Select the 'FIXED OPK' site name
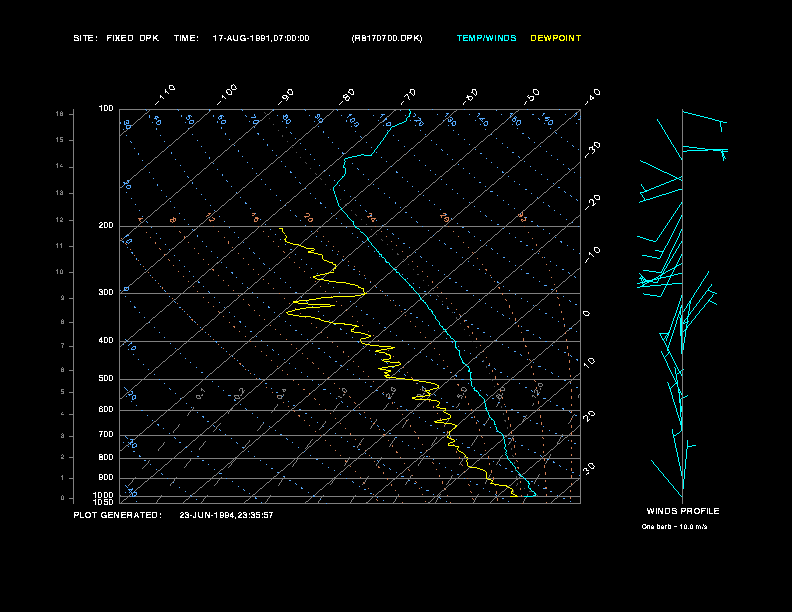Viewport: 792px width, 612px height. (132, 38)
